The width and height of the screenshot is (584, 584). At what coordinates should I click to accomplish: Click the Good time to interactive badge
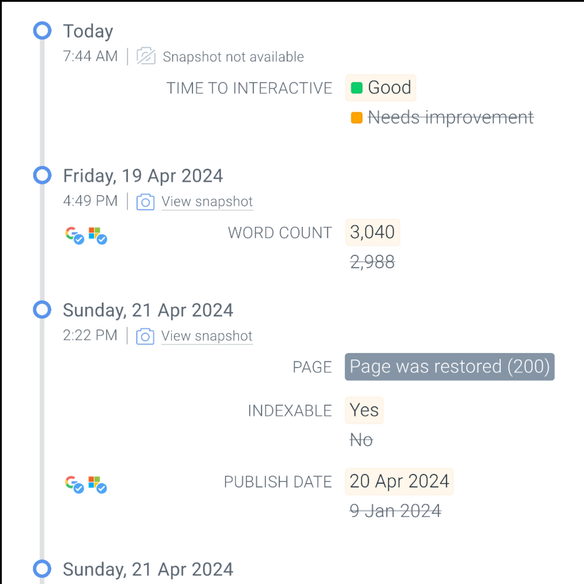click(381, 88)
